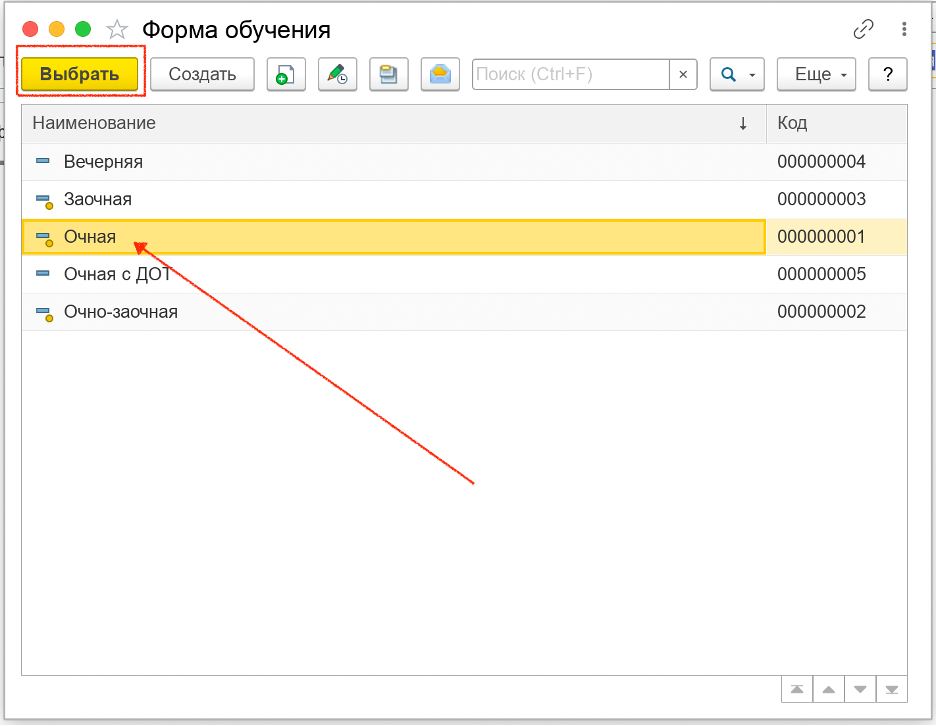Select the Вечерняя row
This screenshot has height=726, width=936.
click(464, 162)
